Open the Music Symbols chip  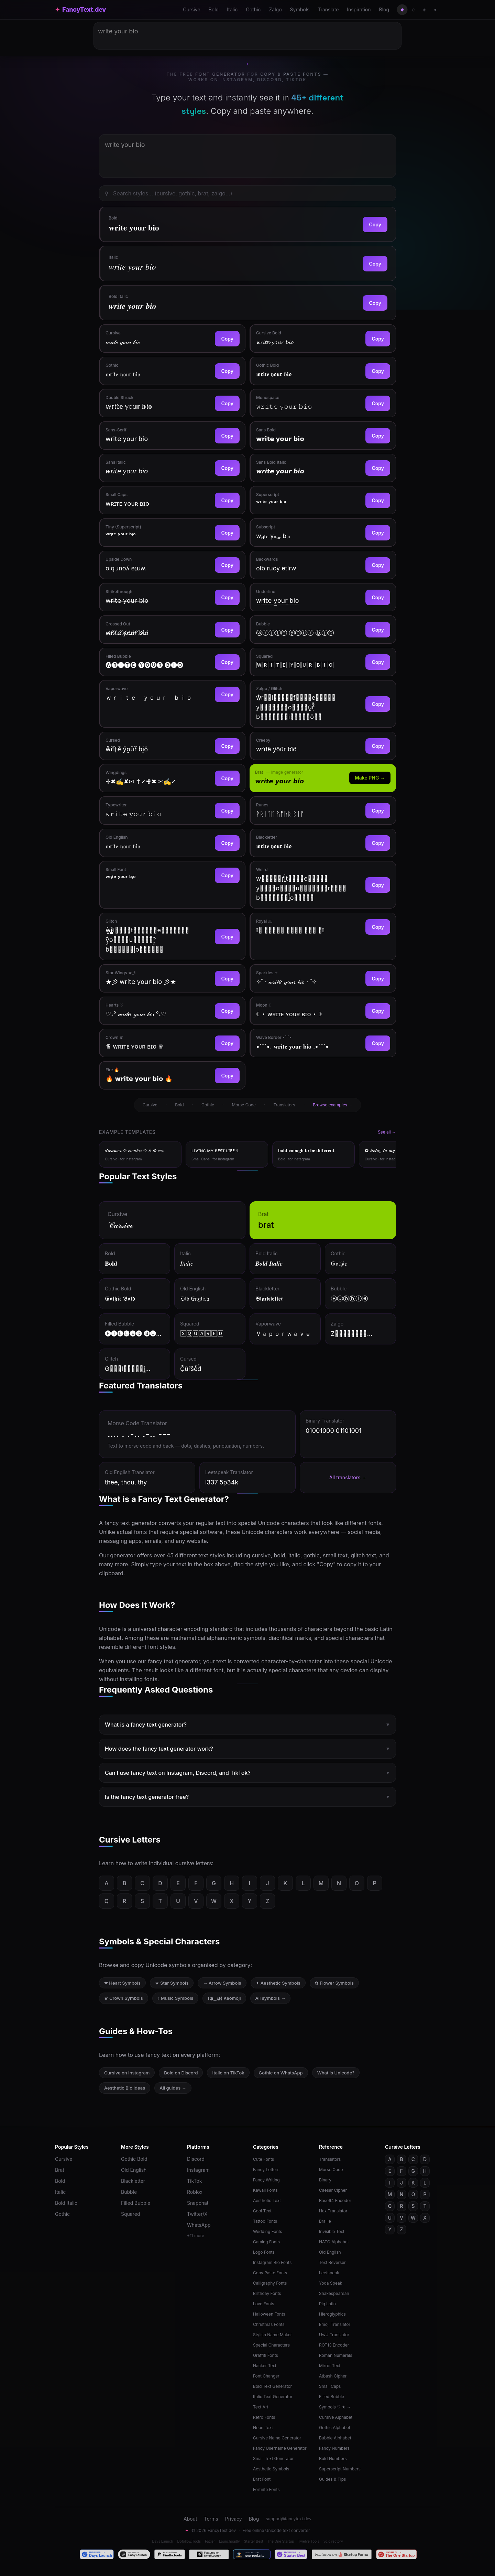tap(175, 1998)
